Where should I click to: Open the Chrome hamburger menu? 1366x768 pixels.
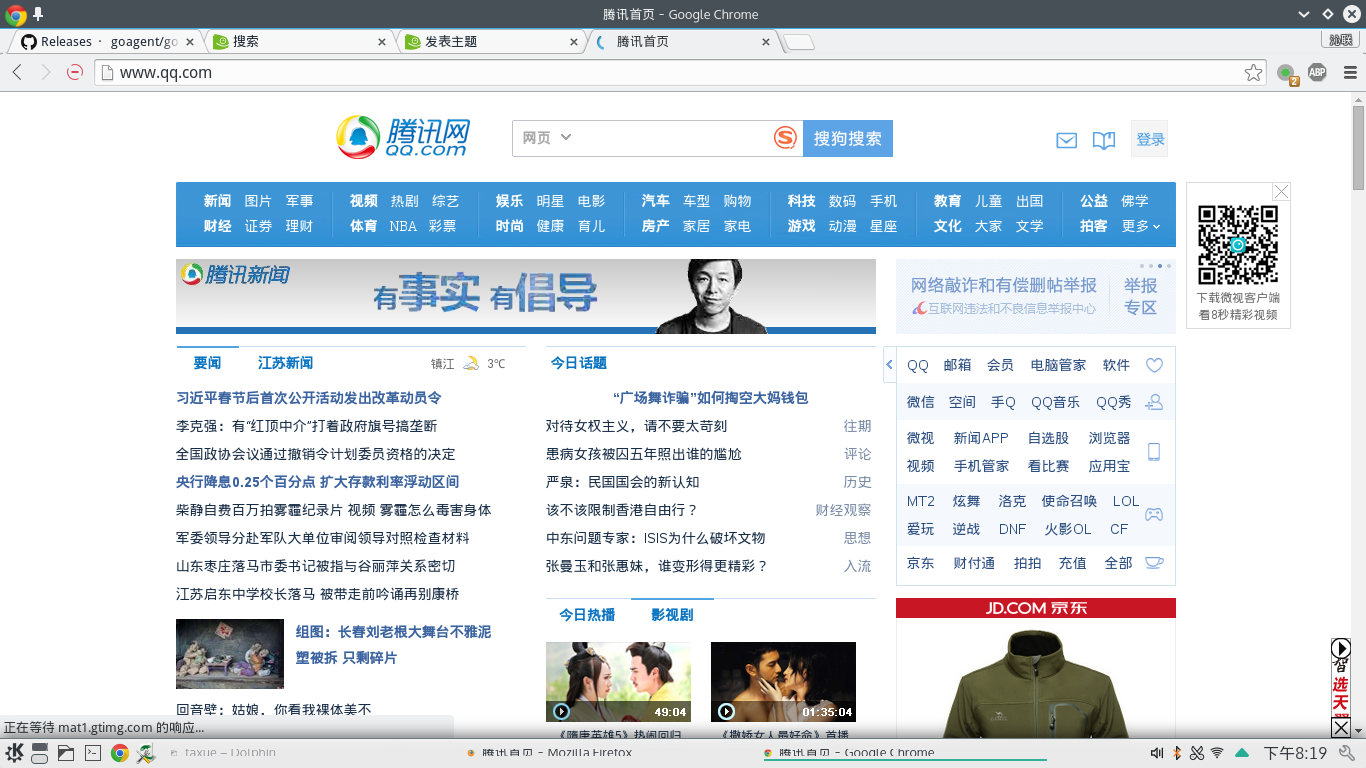[1349, 72]
